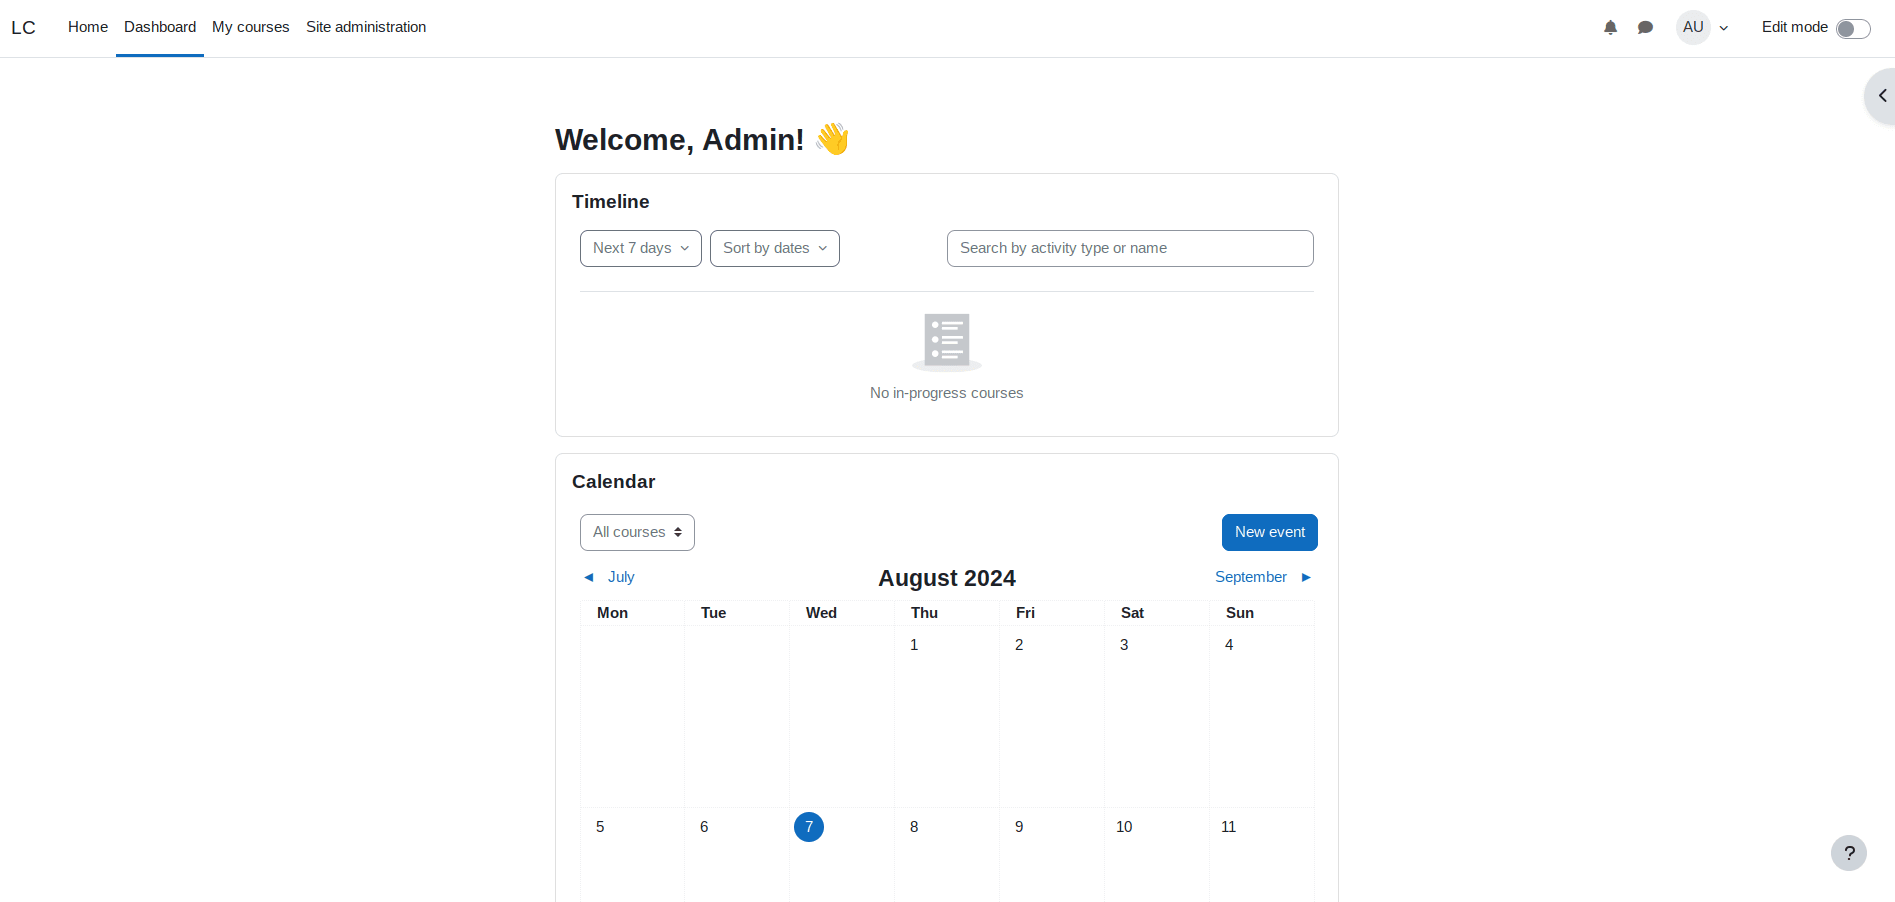Image resolution: width=1895 pixels, height=902 pixels.
Task: Open the Sort by dates dropdown
Action: point(775,248)
